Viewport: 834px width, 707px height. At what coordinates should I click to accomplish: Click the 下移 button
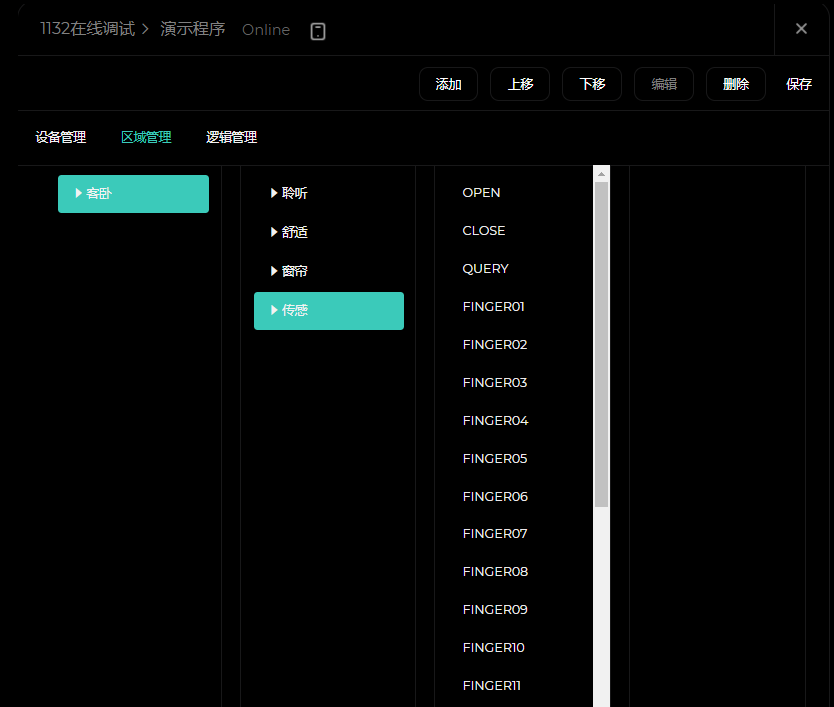click(592, 84)
